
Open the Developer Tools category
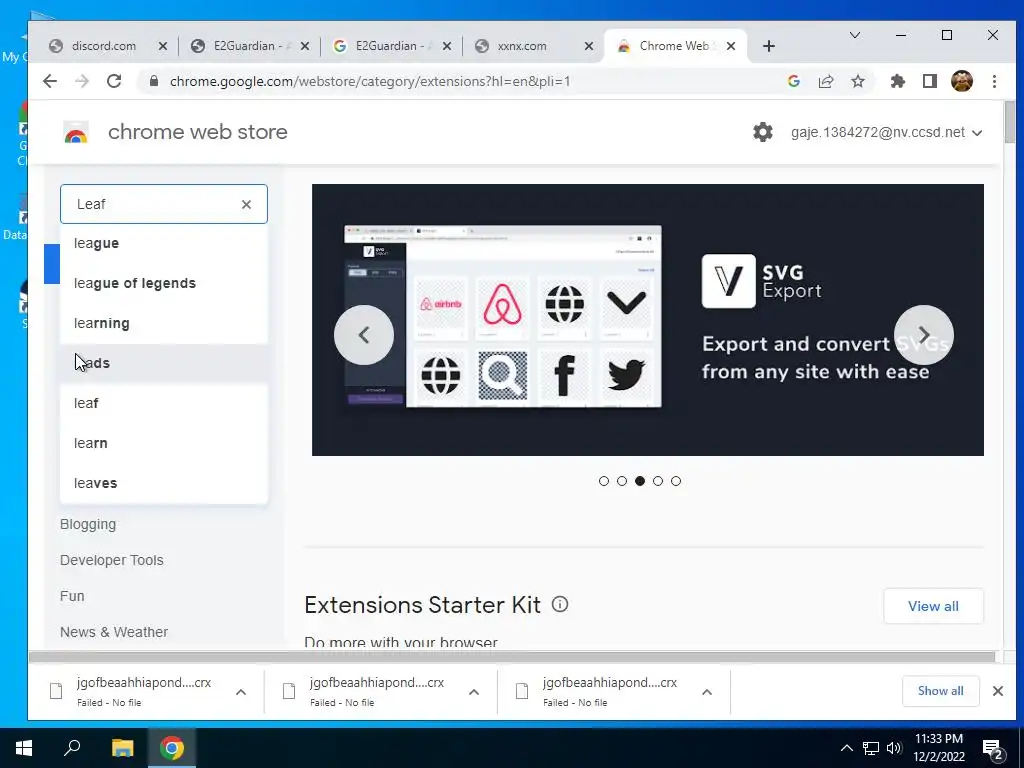[x=112, y=560]
